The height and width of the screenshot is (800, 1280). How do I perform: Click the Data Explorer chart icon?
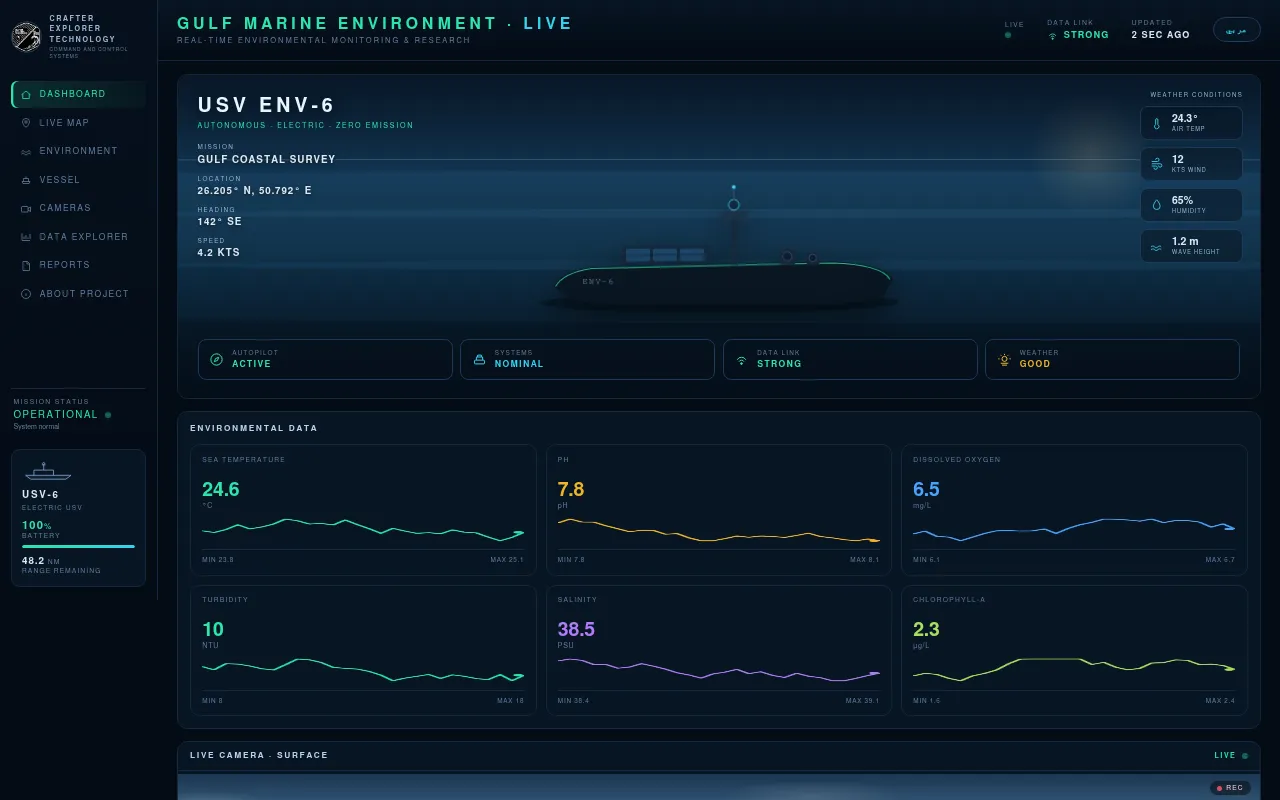click(x=26, y=237)
